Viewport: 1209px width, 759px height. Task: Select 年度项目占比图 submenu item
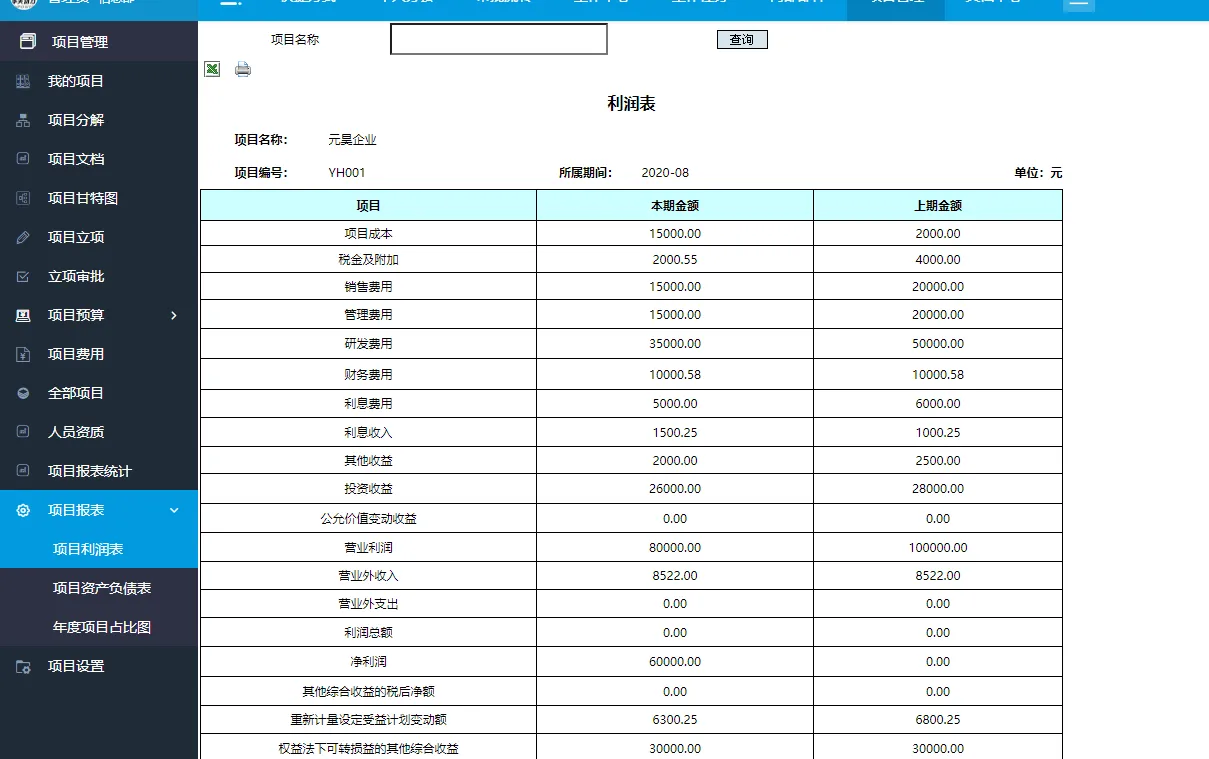tap(102, 627)
